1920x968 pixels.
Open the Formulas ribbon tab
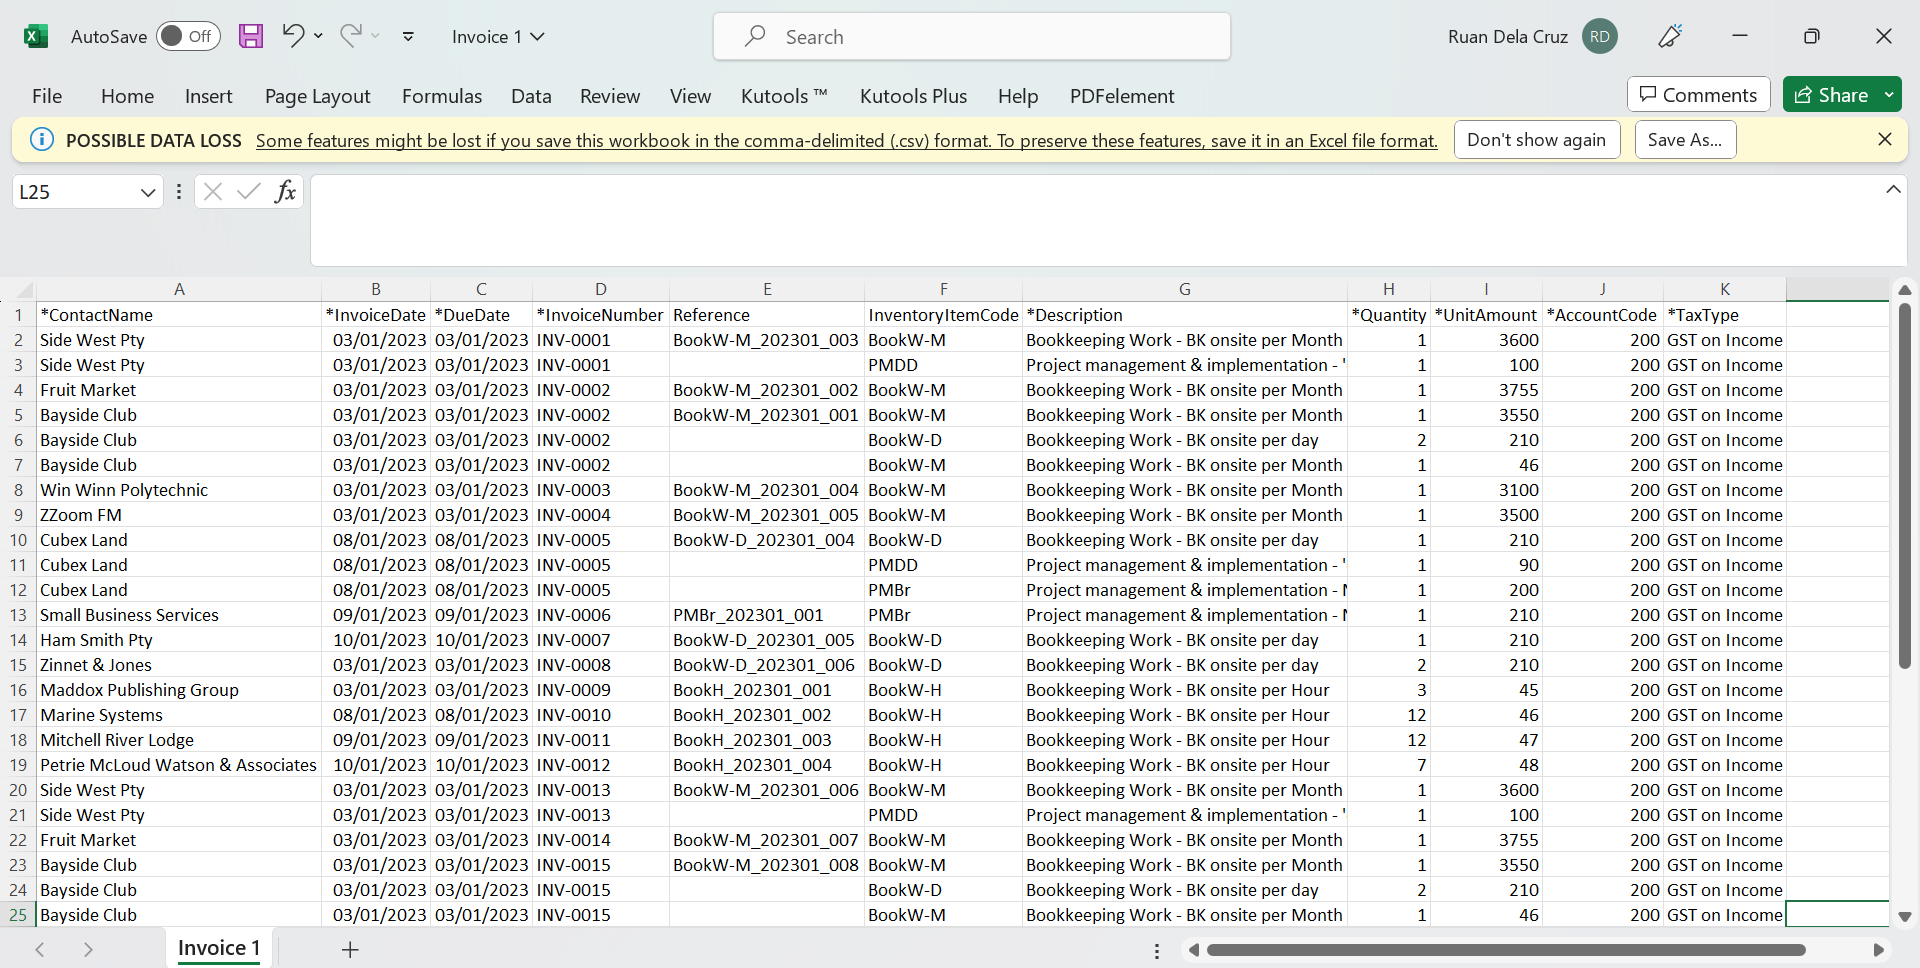(x=441, y=96)
